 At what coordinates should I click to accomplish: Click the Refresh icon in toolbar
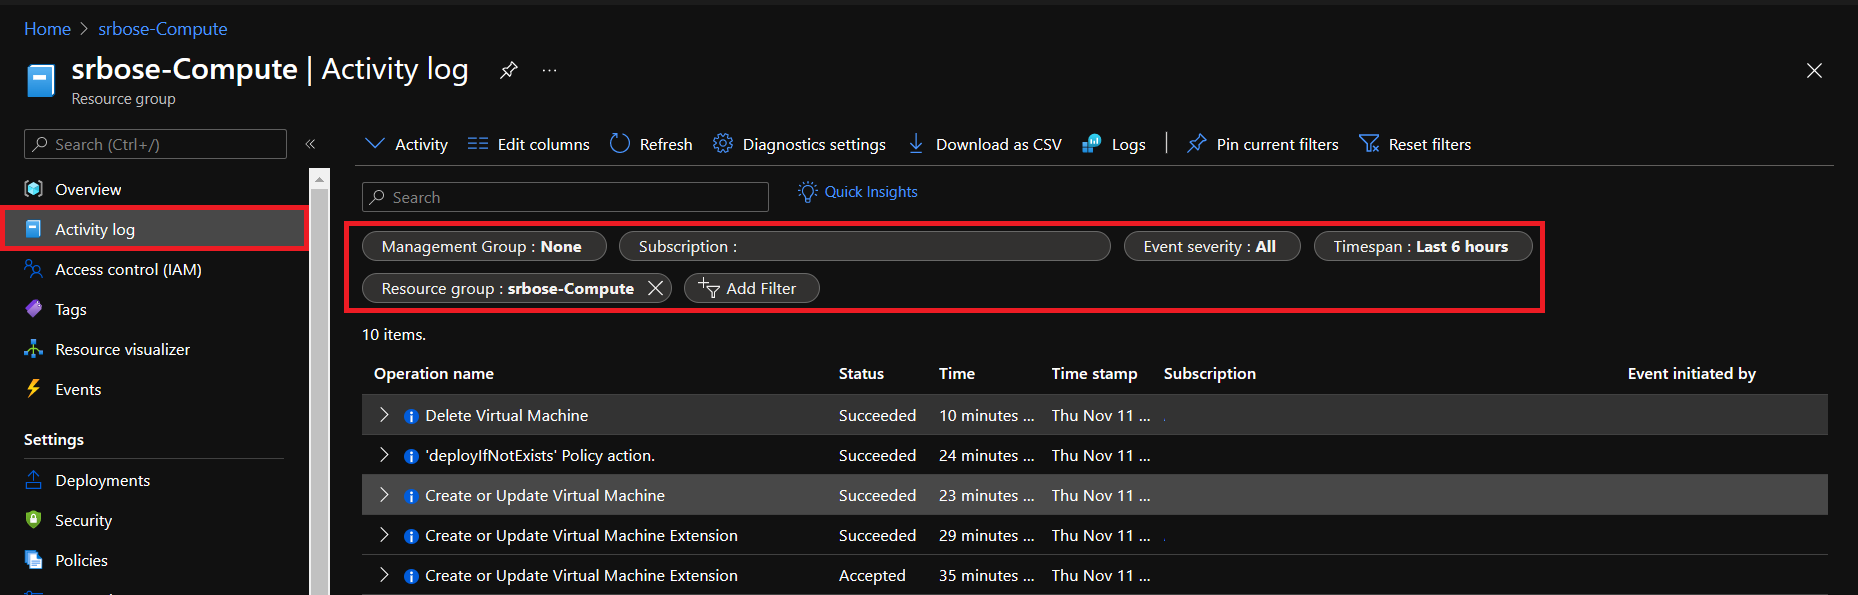[x=620, y=144]
